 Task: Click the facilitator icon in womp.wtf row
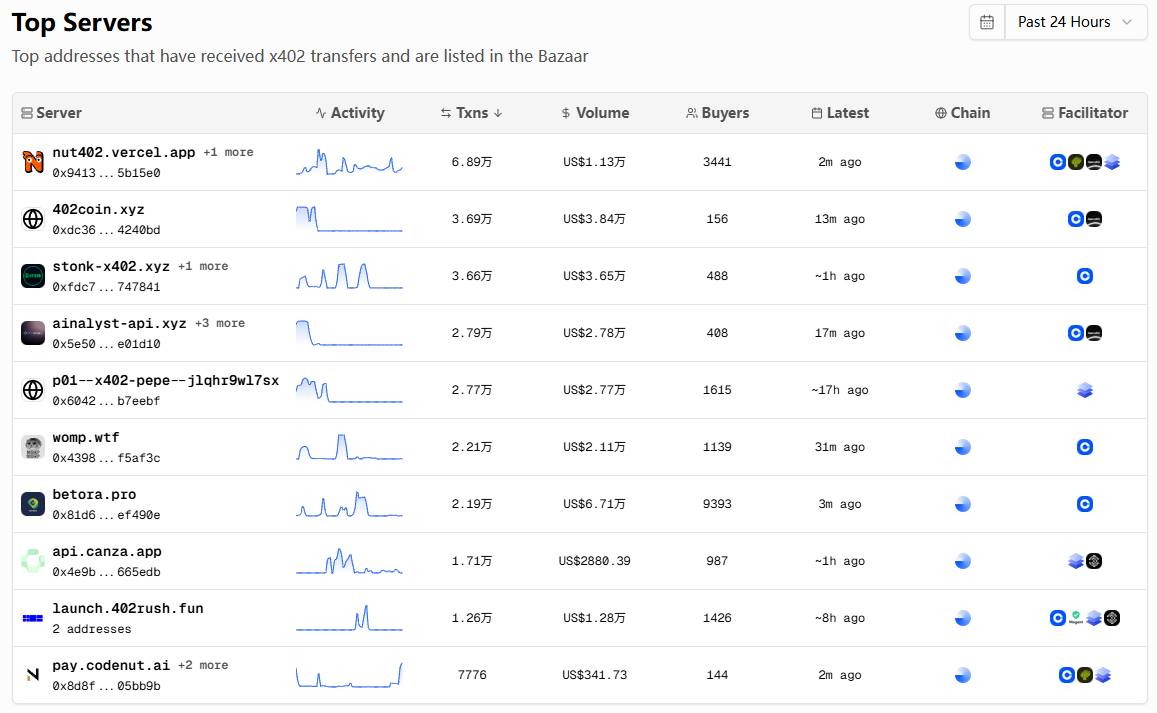(x=1085, y=447)
